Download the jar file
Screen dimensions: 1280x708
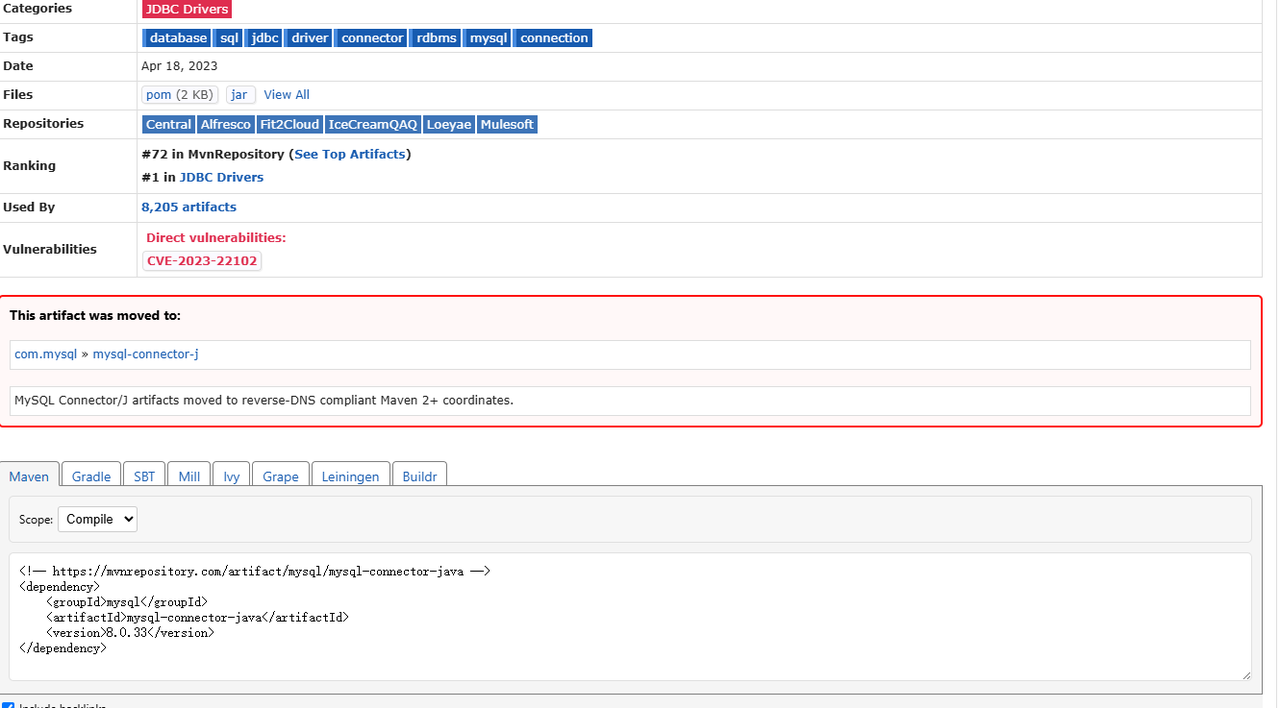pyautogui.click(x=239, y=95)
